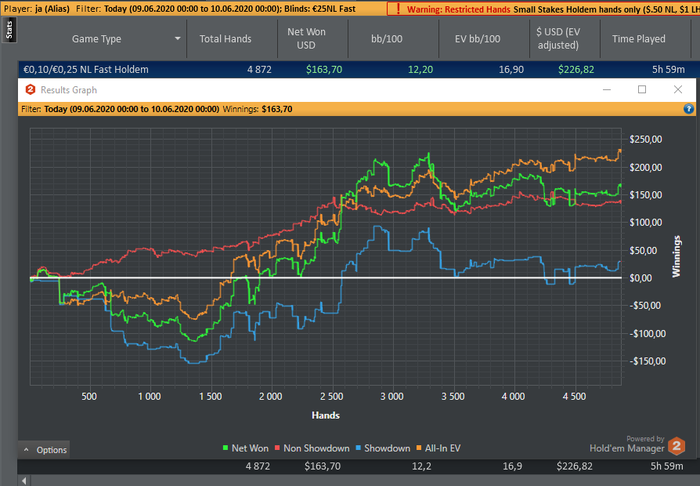Click the Hold'em Manager 2 logo icon
The image size is (700, 486).
tap(677, 446)
